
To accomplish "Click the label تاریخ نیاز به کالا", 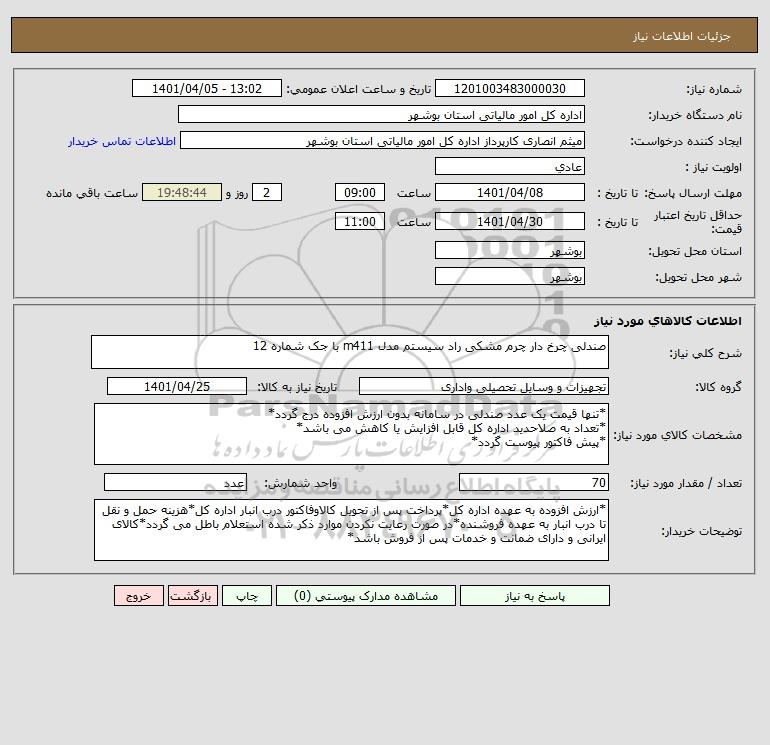I will 297,387.
